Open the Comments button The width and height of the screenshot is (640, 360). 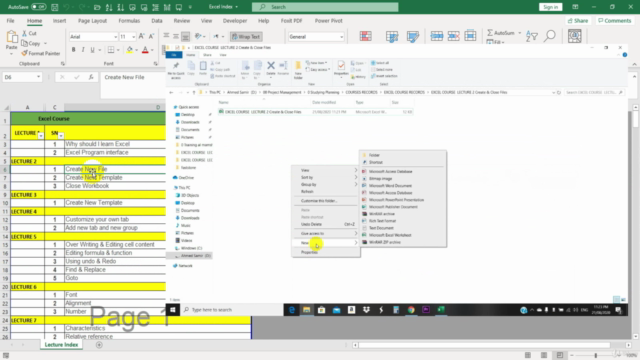(614, 20)
